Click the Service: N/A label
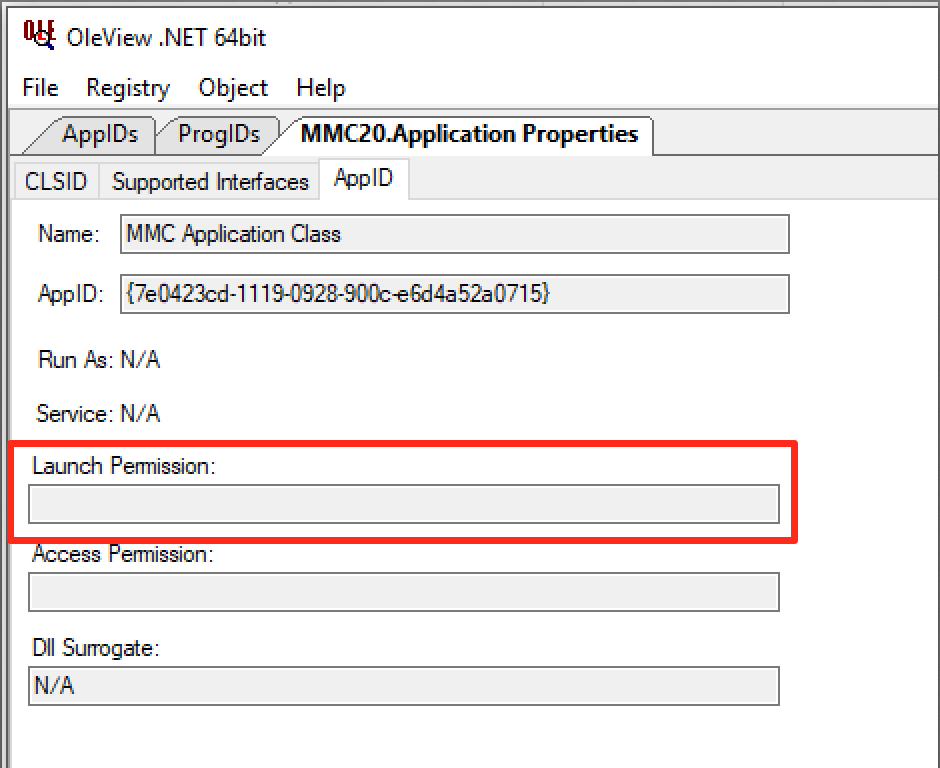The image size is (940, 768). tap(98, 414)
